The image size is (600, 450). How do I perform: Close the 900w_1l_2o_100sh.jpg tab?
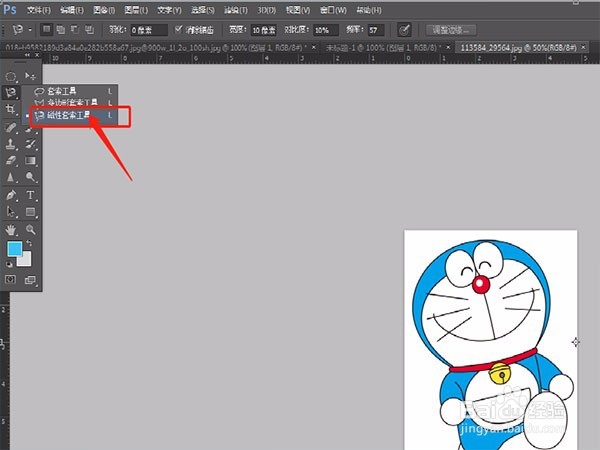(314, 47)
